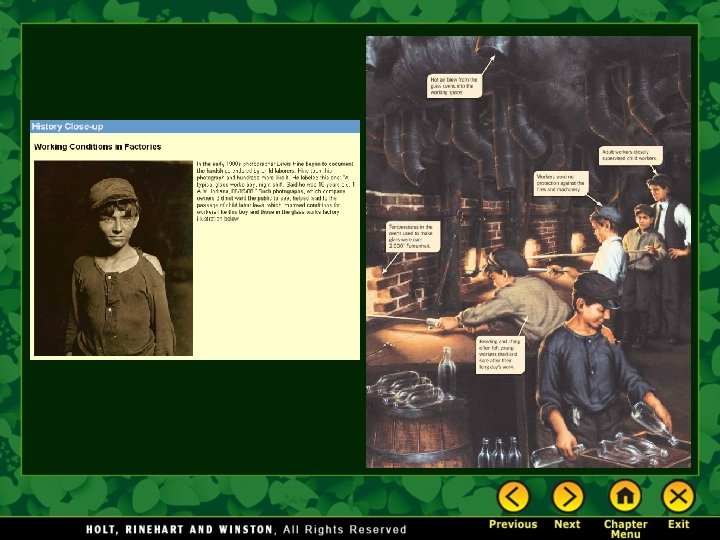Open the glass factory illustration
This screenshot has width=720, height=540.
[x=528, y=252]
